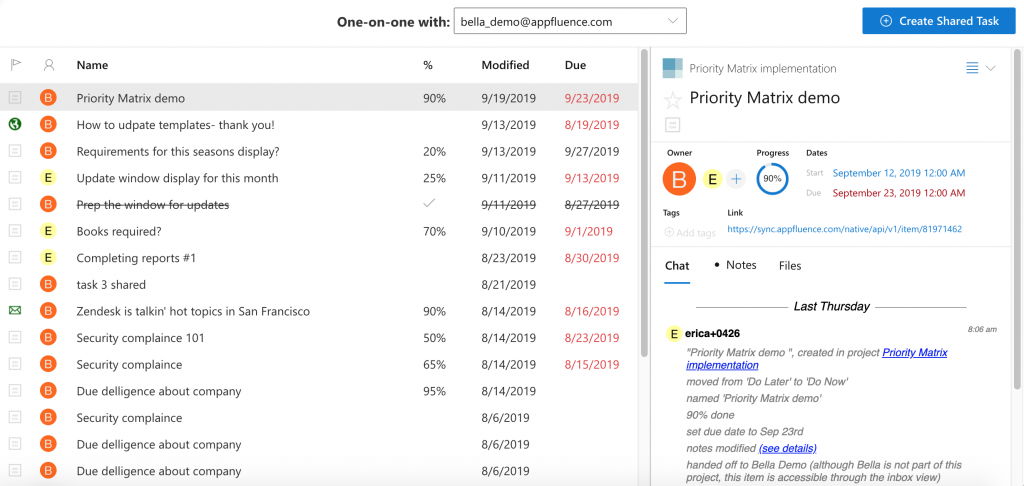Open the sync.appfluence.com item link
The width and height of the screenshot is (1024, 486).
[x=844, y=229]
